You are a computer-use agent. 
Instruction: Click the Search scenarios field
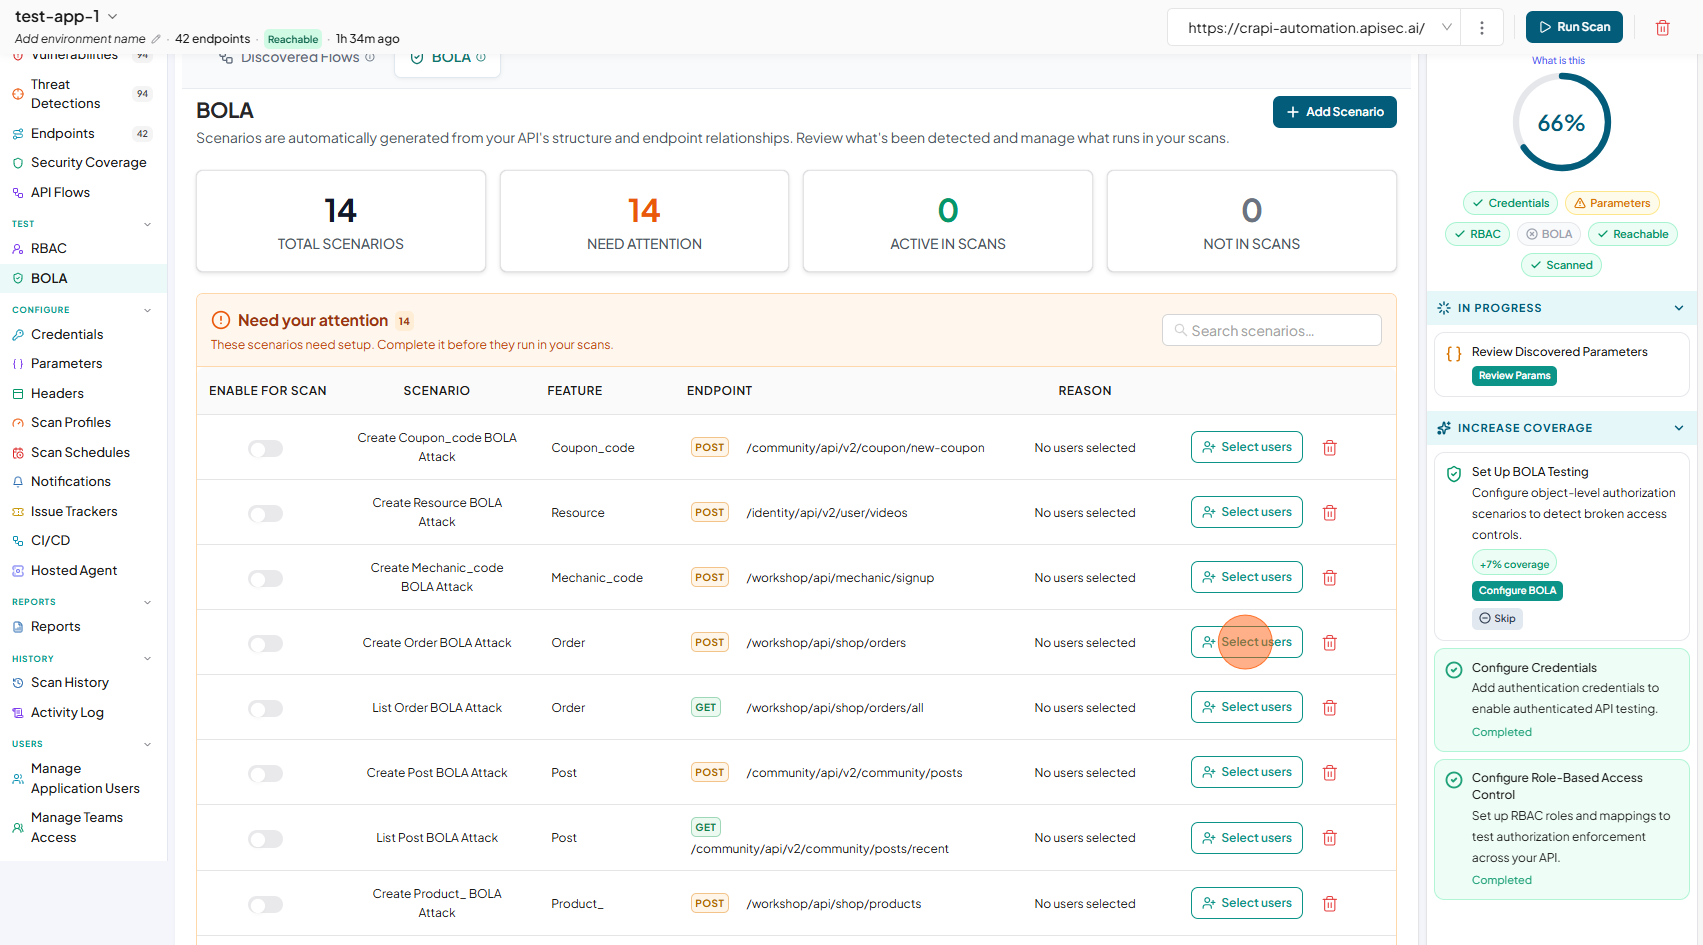tap(1272, 330)
